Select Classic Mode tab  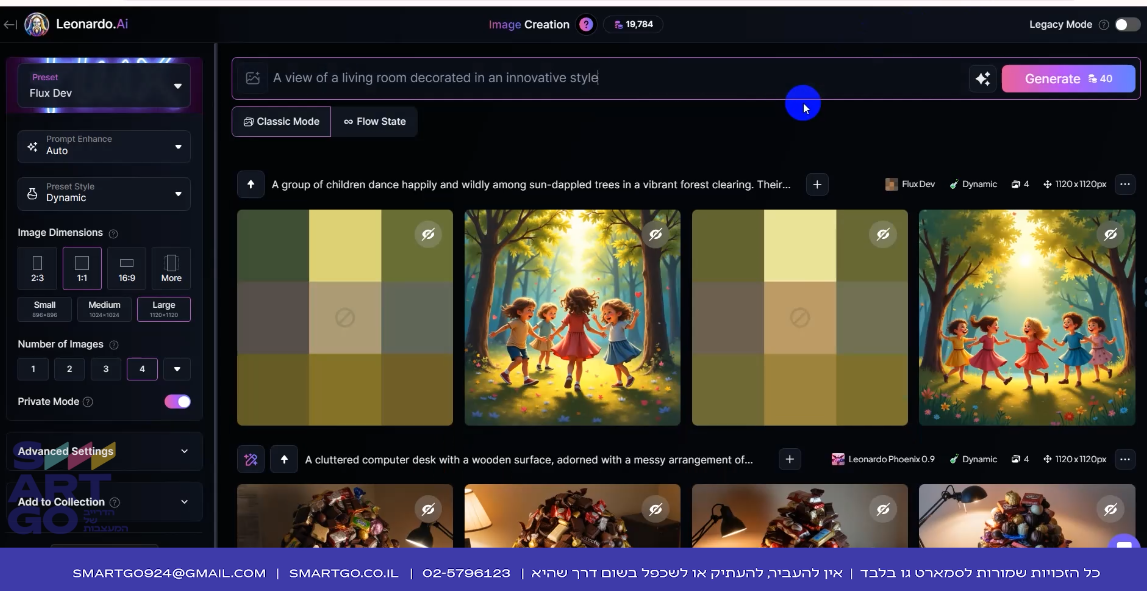point(281,121)
